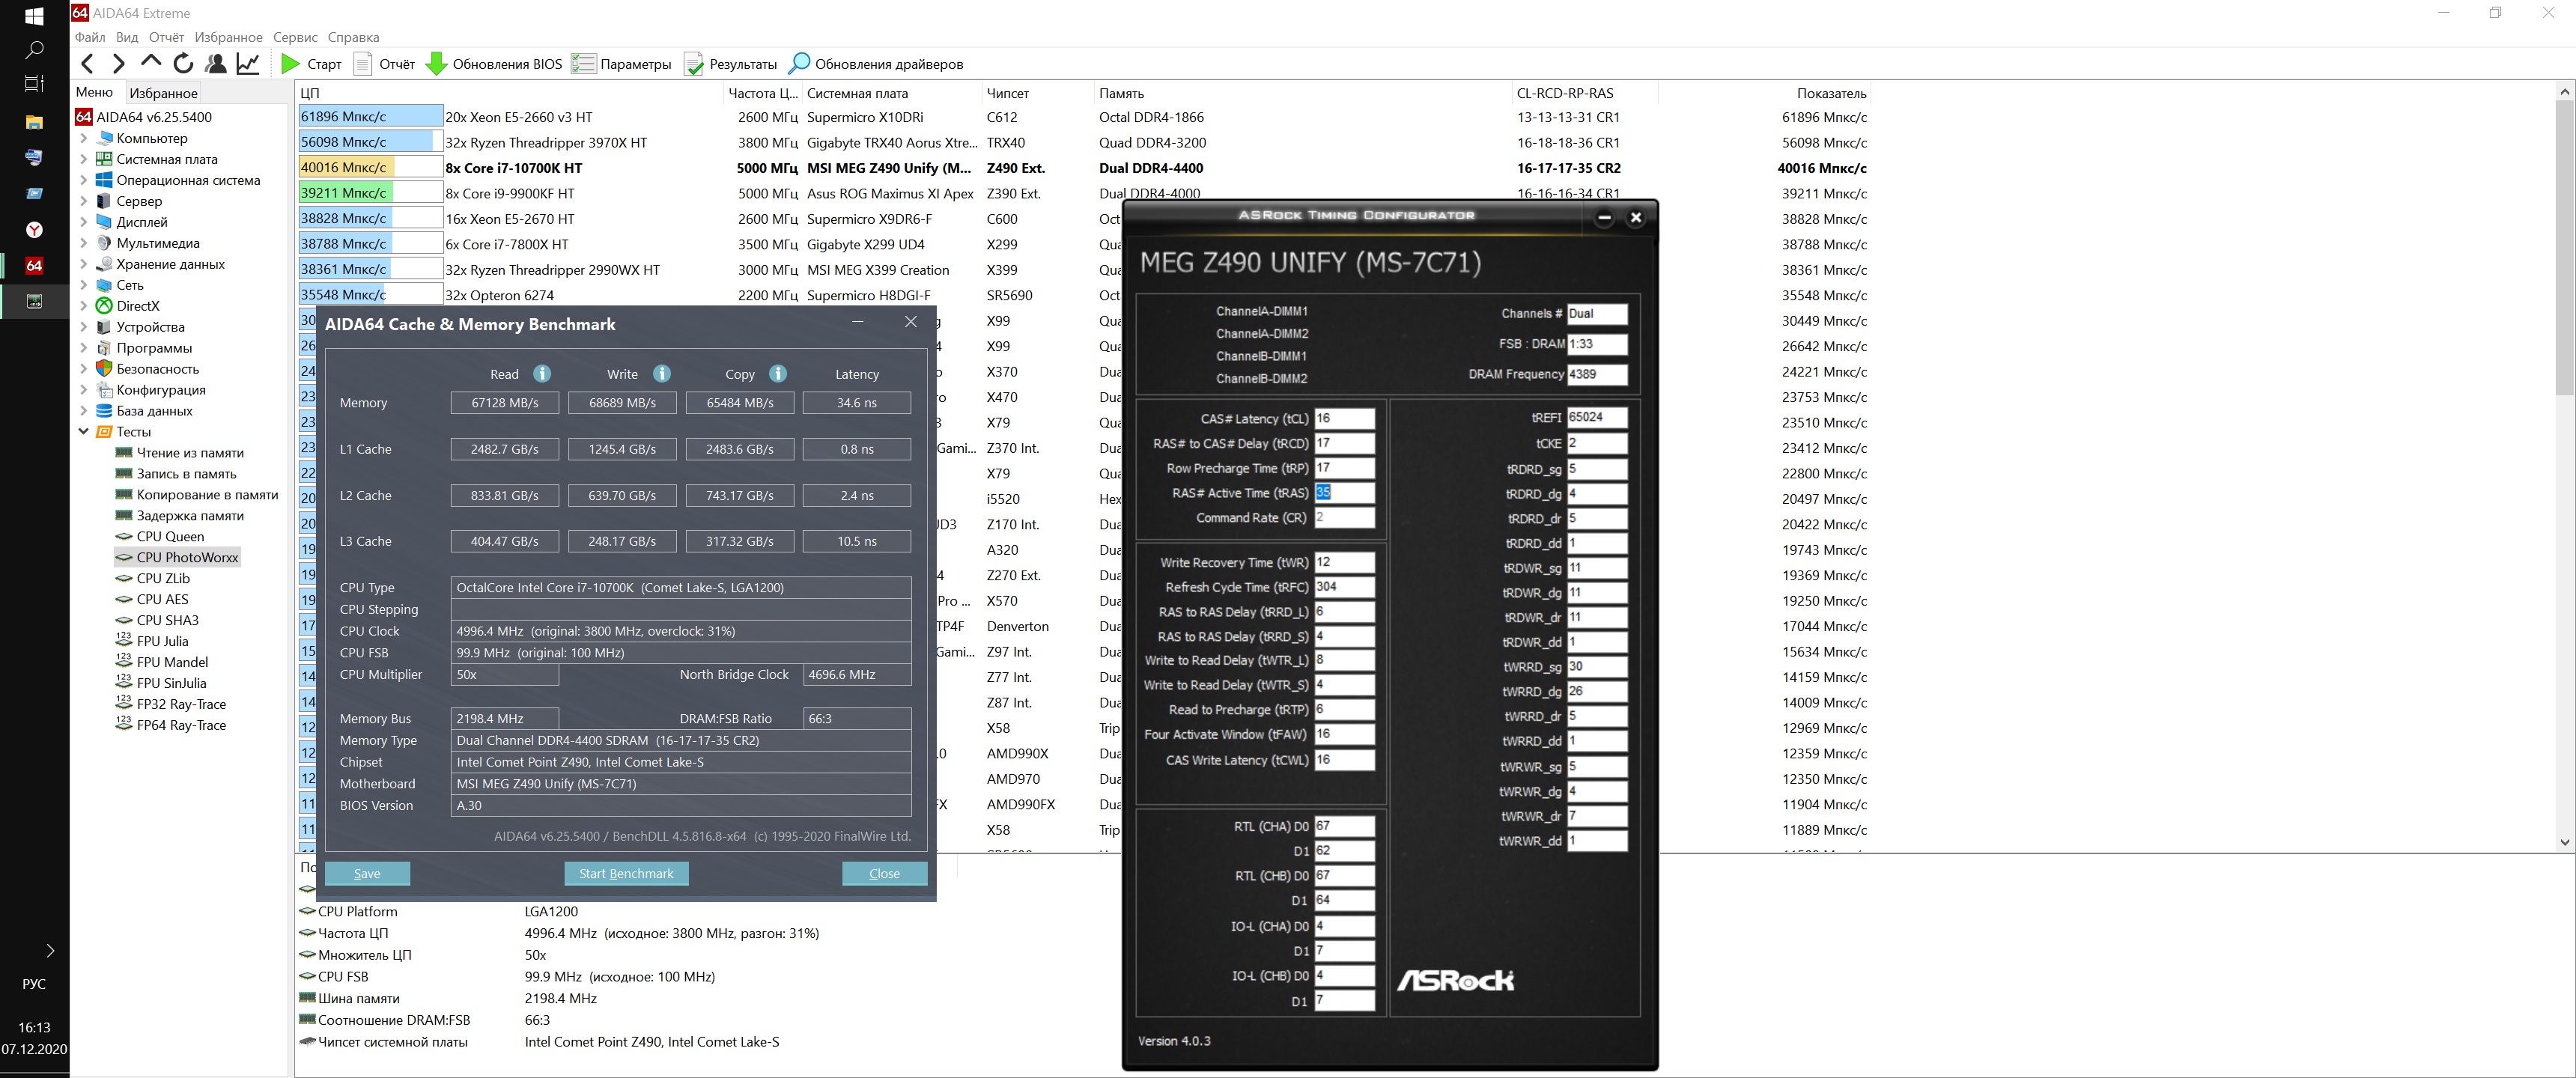Image resolution: width=2576 pixels, height=1078 pixels.
Task: Collapse the Тесты tree node
Action: pos(84,432)
